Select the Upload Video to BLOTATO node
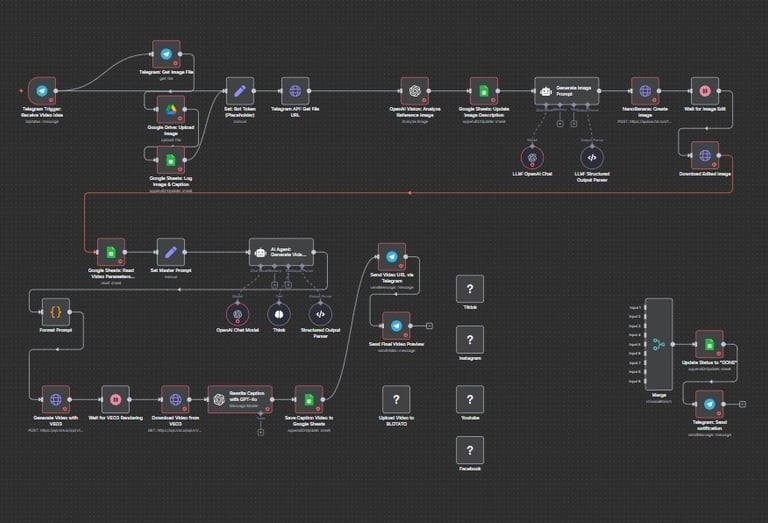The width and height of the screenshot is (768, 523). click(x=396, y=400)
